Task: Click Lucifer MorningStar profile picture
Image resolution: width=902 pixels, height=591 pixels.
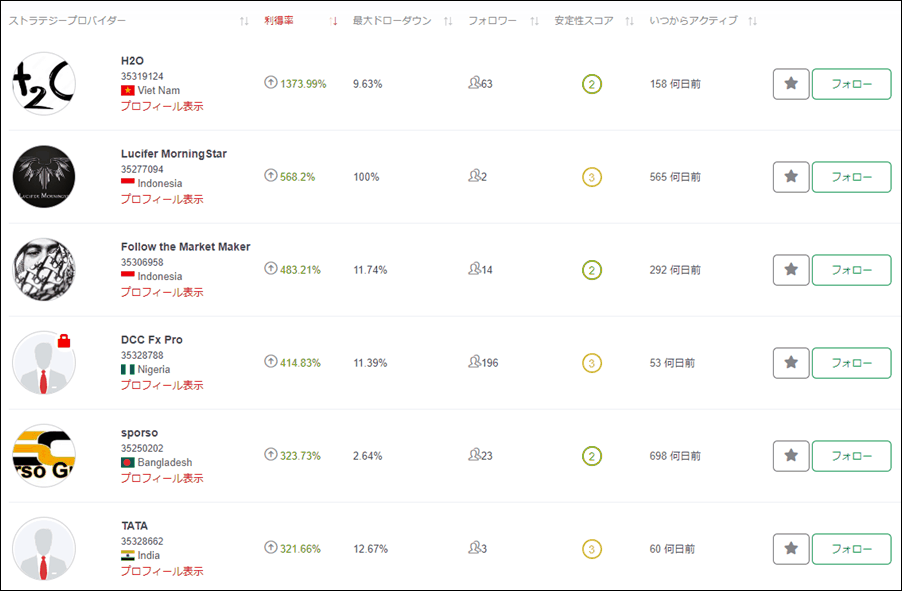Action: pyautogui.click(x=44, y=177)
